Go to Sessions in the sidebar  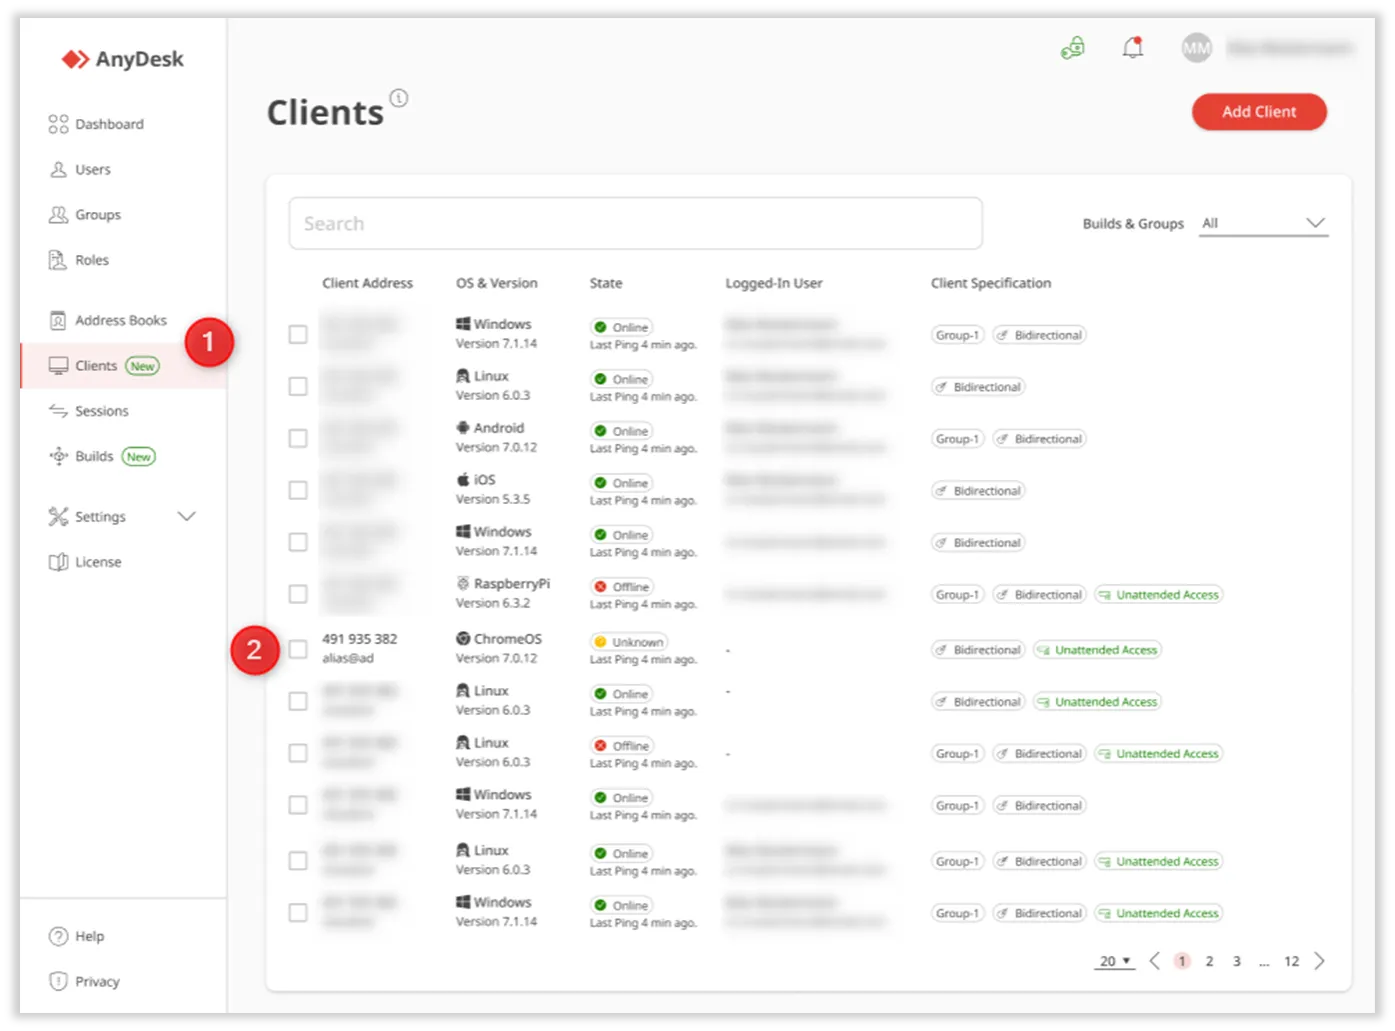[101, 411]
